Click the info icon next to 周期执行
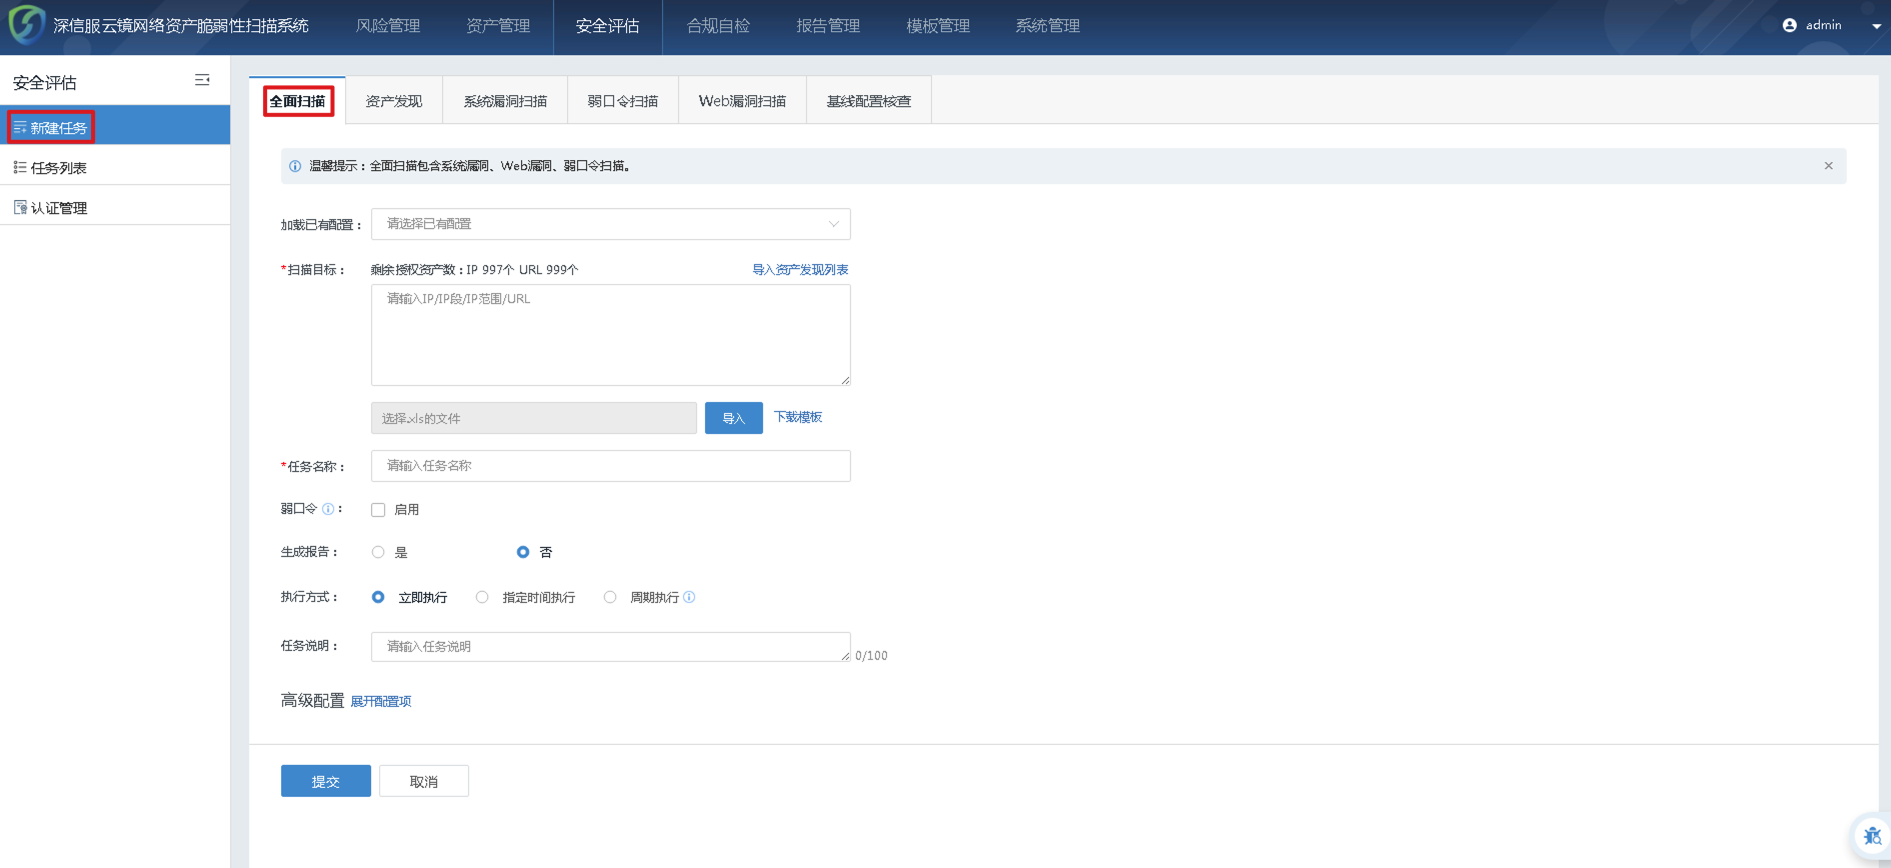The height and width of the screenshot is (868, 1891). pos(689,597)
